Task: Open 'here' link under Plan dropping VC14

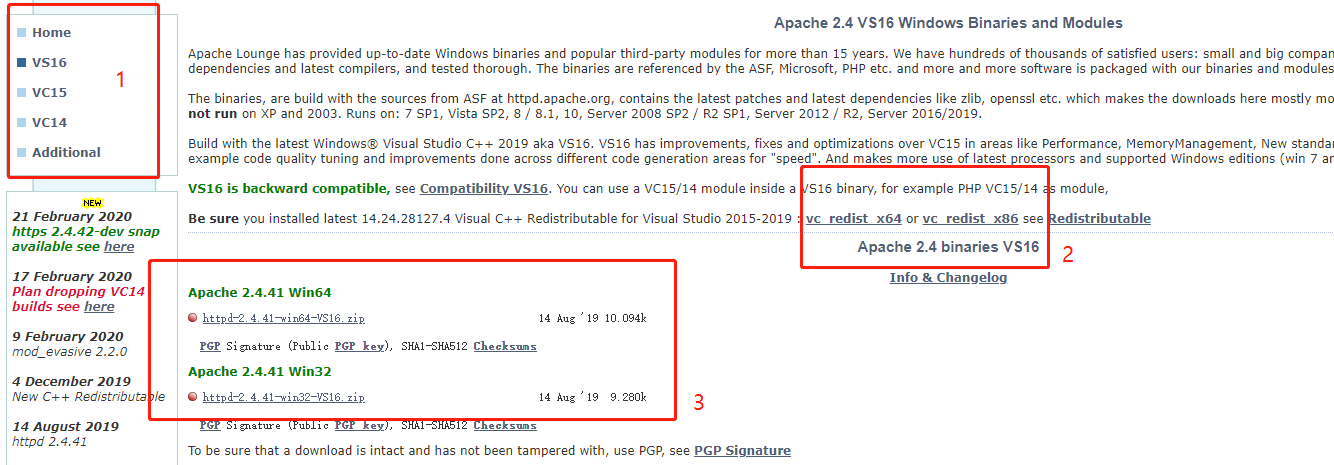Action: tap(99, 307)
